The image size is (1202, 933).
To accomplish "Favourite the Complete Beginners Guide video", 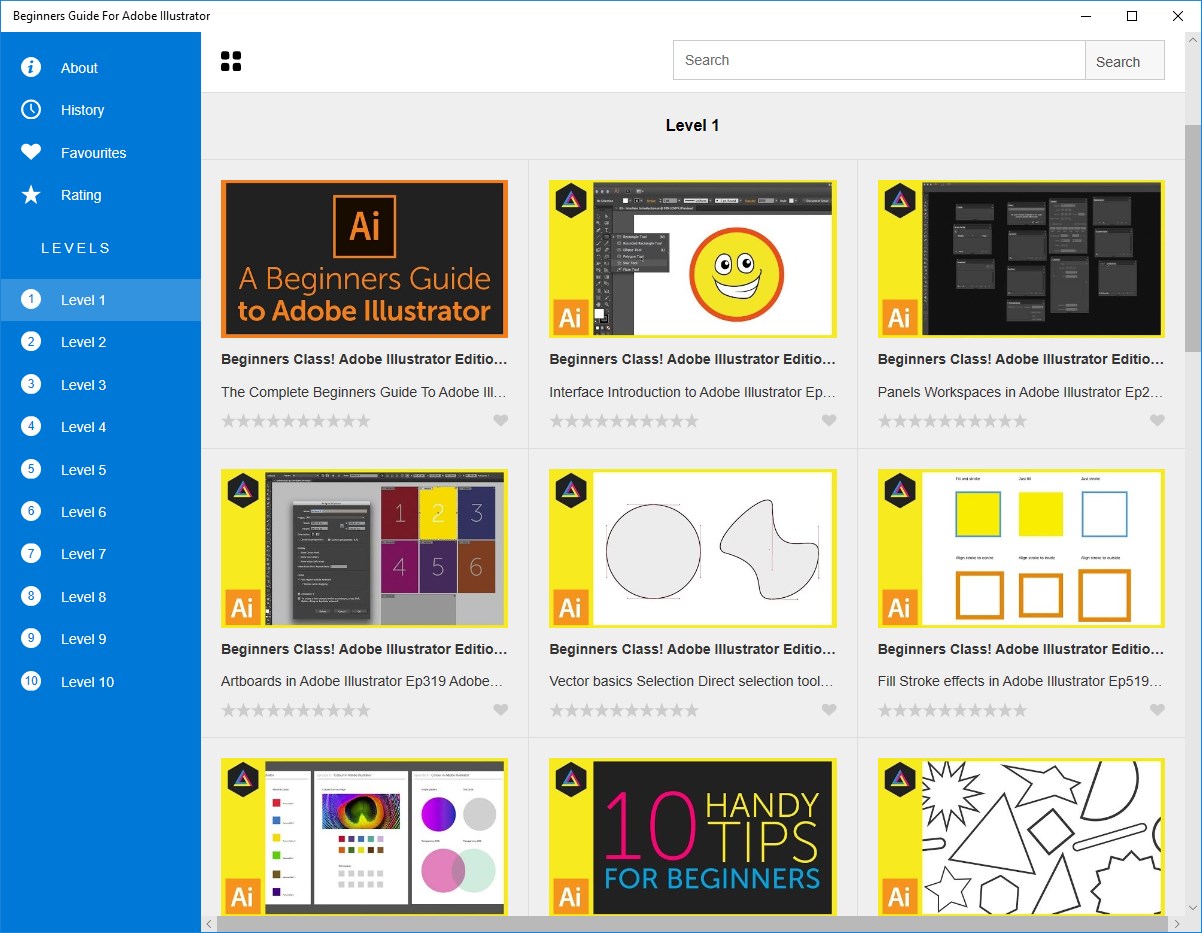I will 501,421.
